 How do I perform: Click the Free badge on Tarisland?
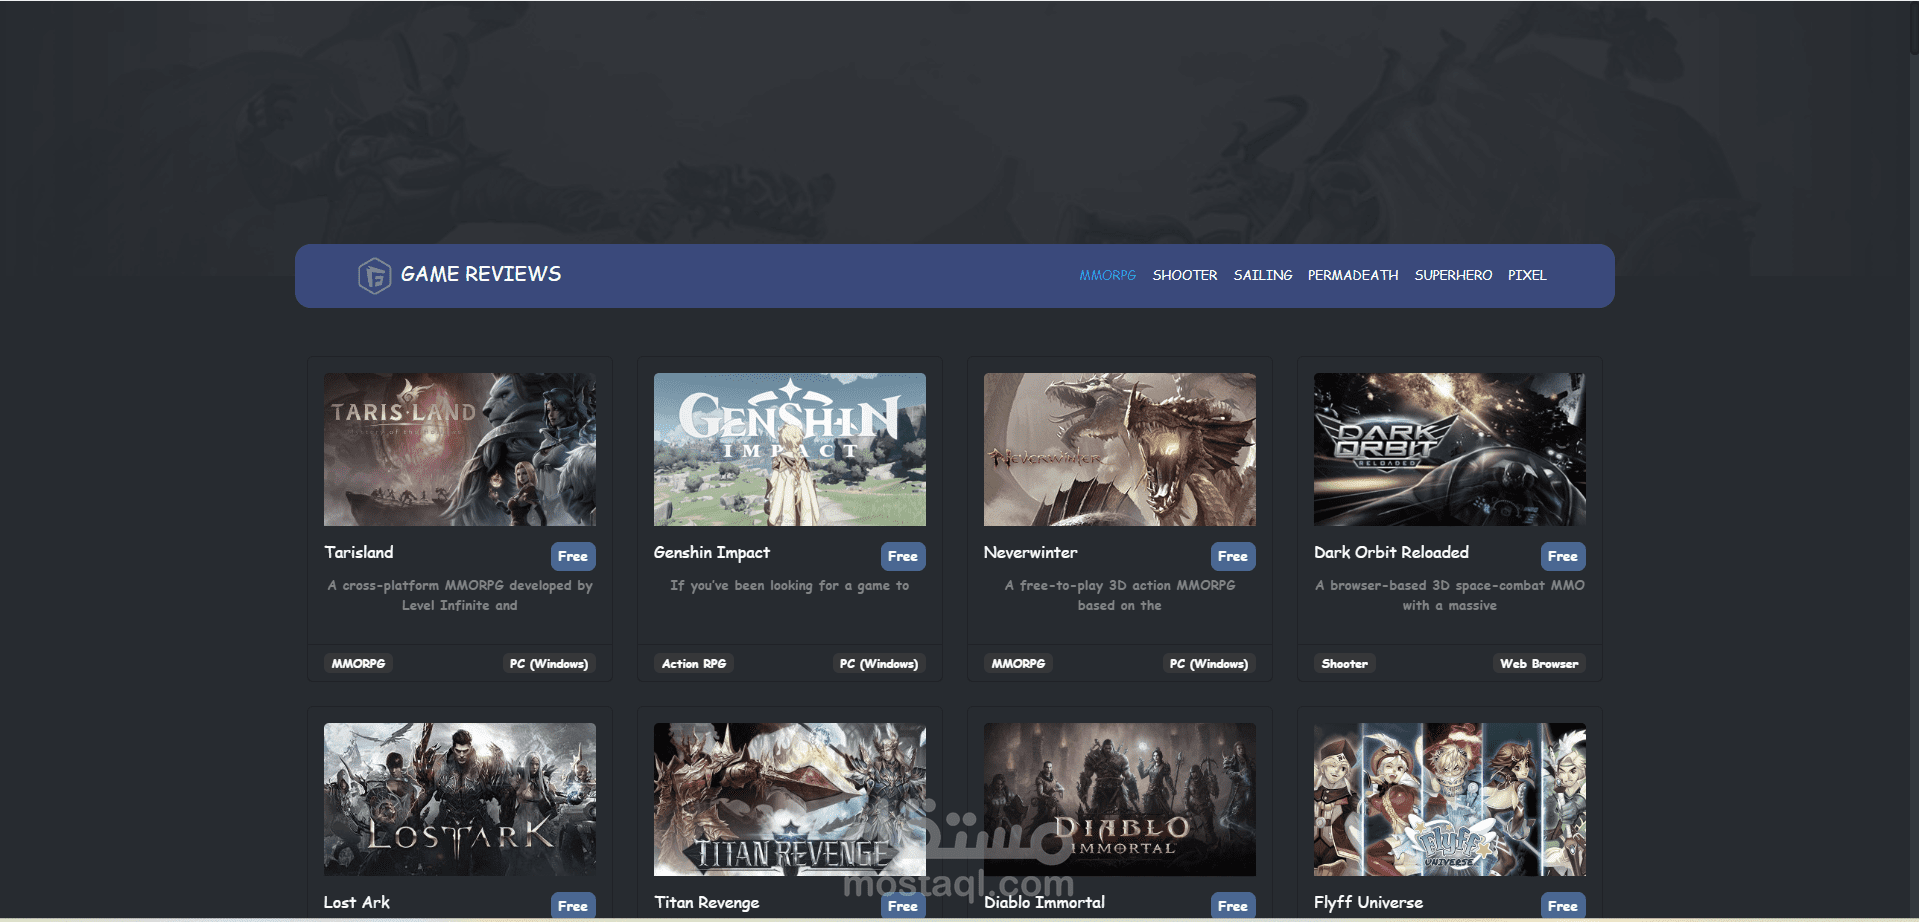click(x=572, y=556)
